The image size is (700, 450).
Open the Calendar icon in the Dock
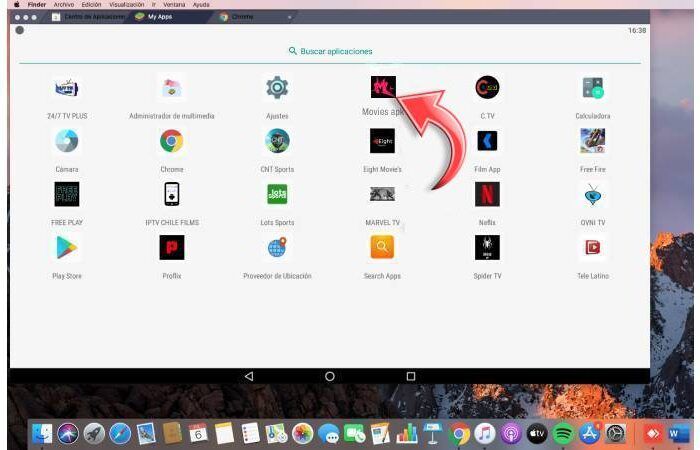click(198, 433)
